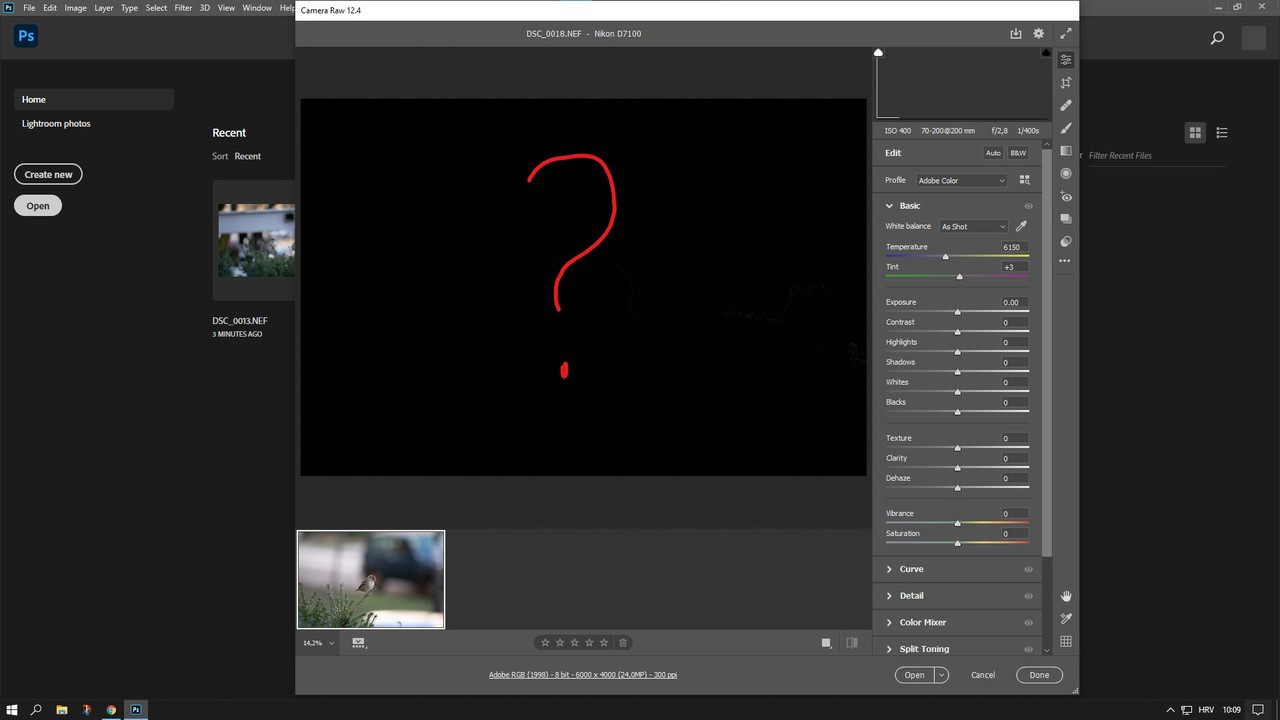Image resolution: width=1280 pixels, height=720 pixels.
Task: Switch Home to grid view
Action: click(1195, 132)
